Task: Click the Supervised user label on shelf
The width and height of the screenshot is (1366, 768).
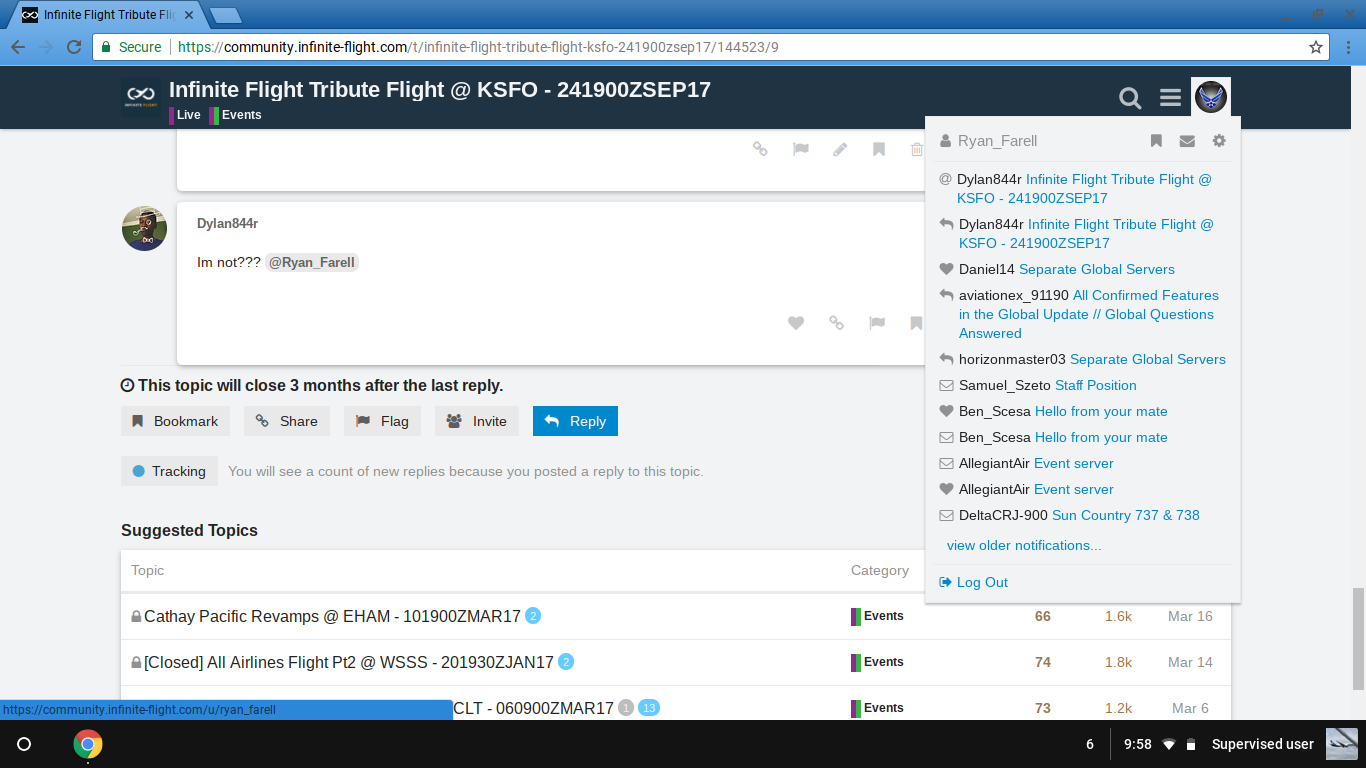Action: [x=1263, y=744]
